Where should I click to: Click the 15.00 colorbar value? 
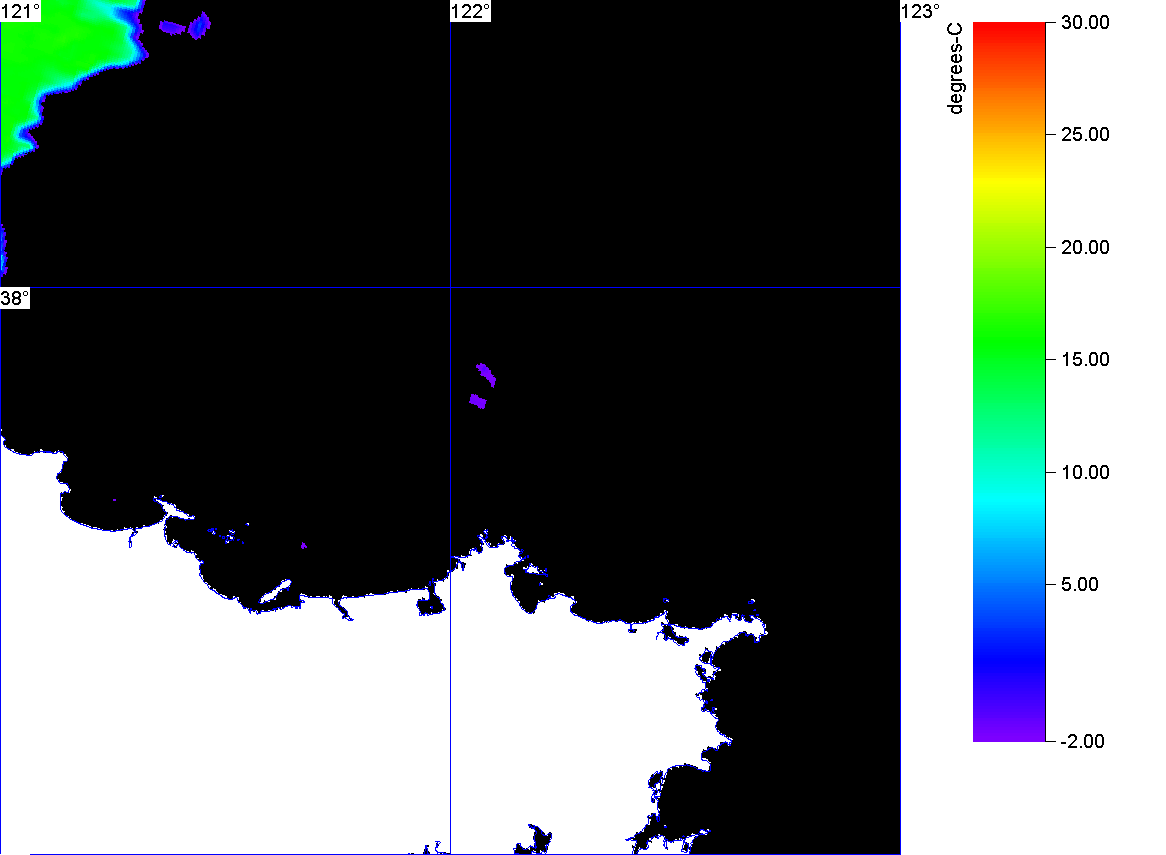point(1085,360)
